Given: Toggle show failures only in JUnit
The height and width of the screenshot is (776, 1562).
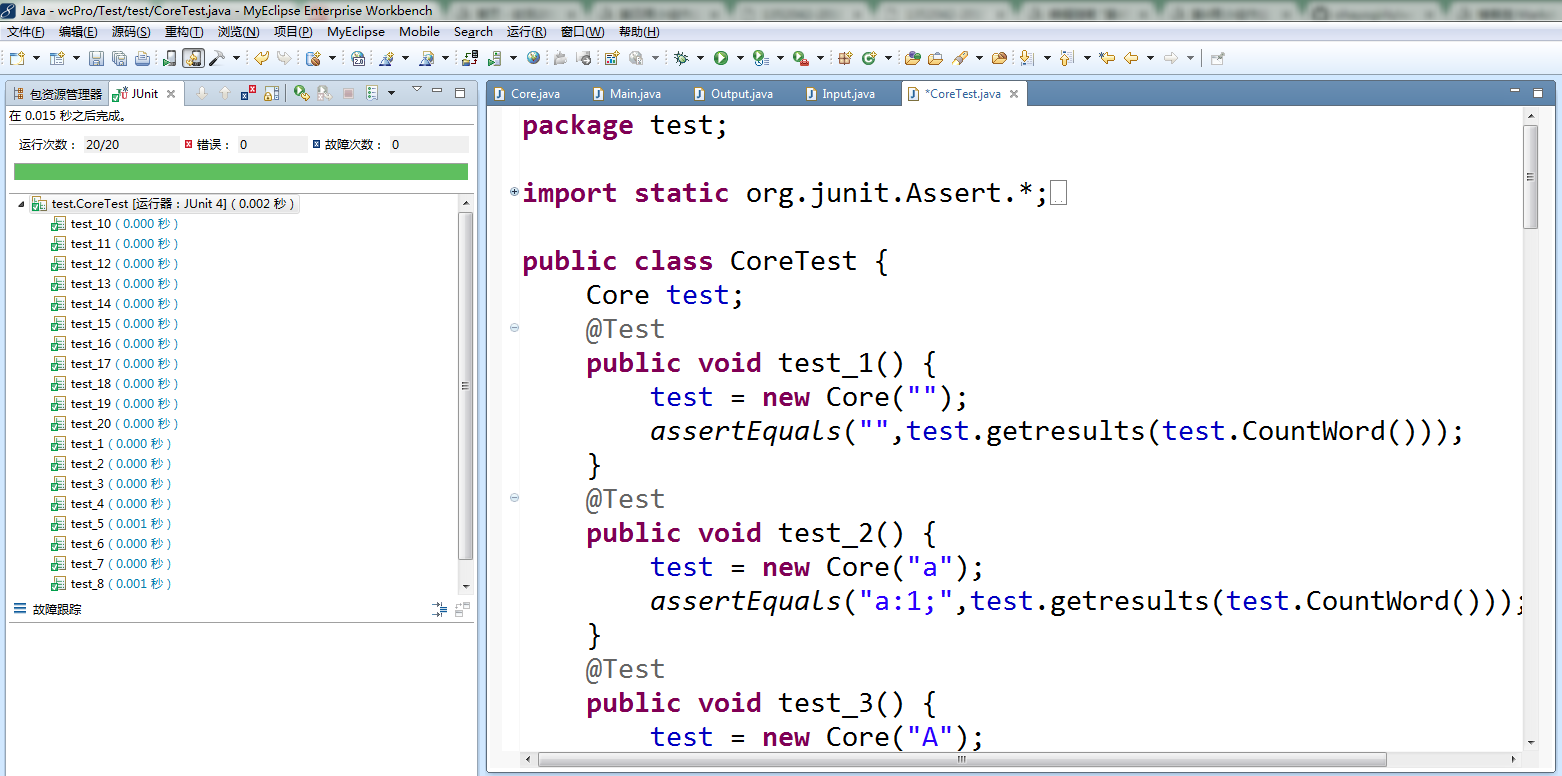Looking at the screenshot, I should [x=247, y=93].
